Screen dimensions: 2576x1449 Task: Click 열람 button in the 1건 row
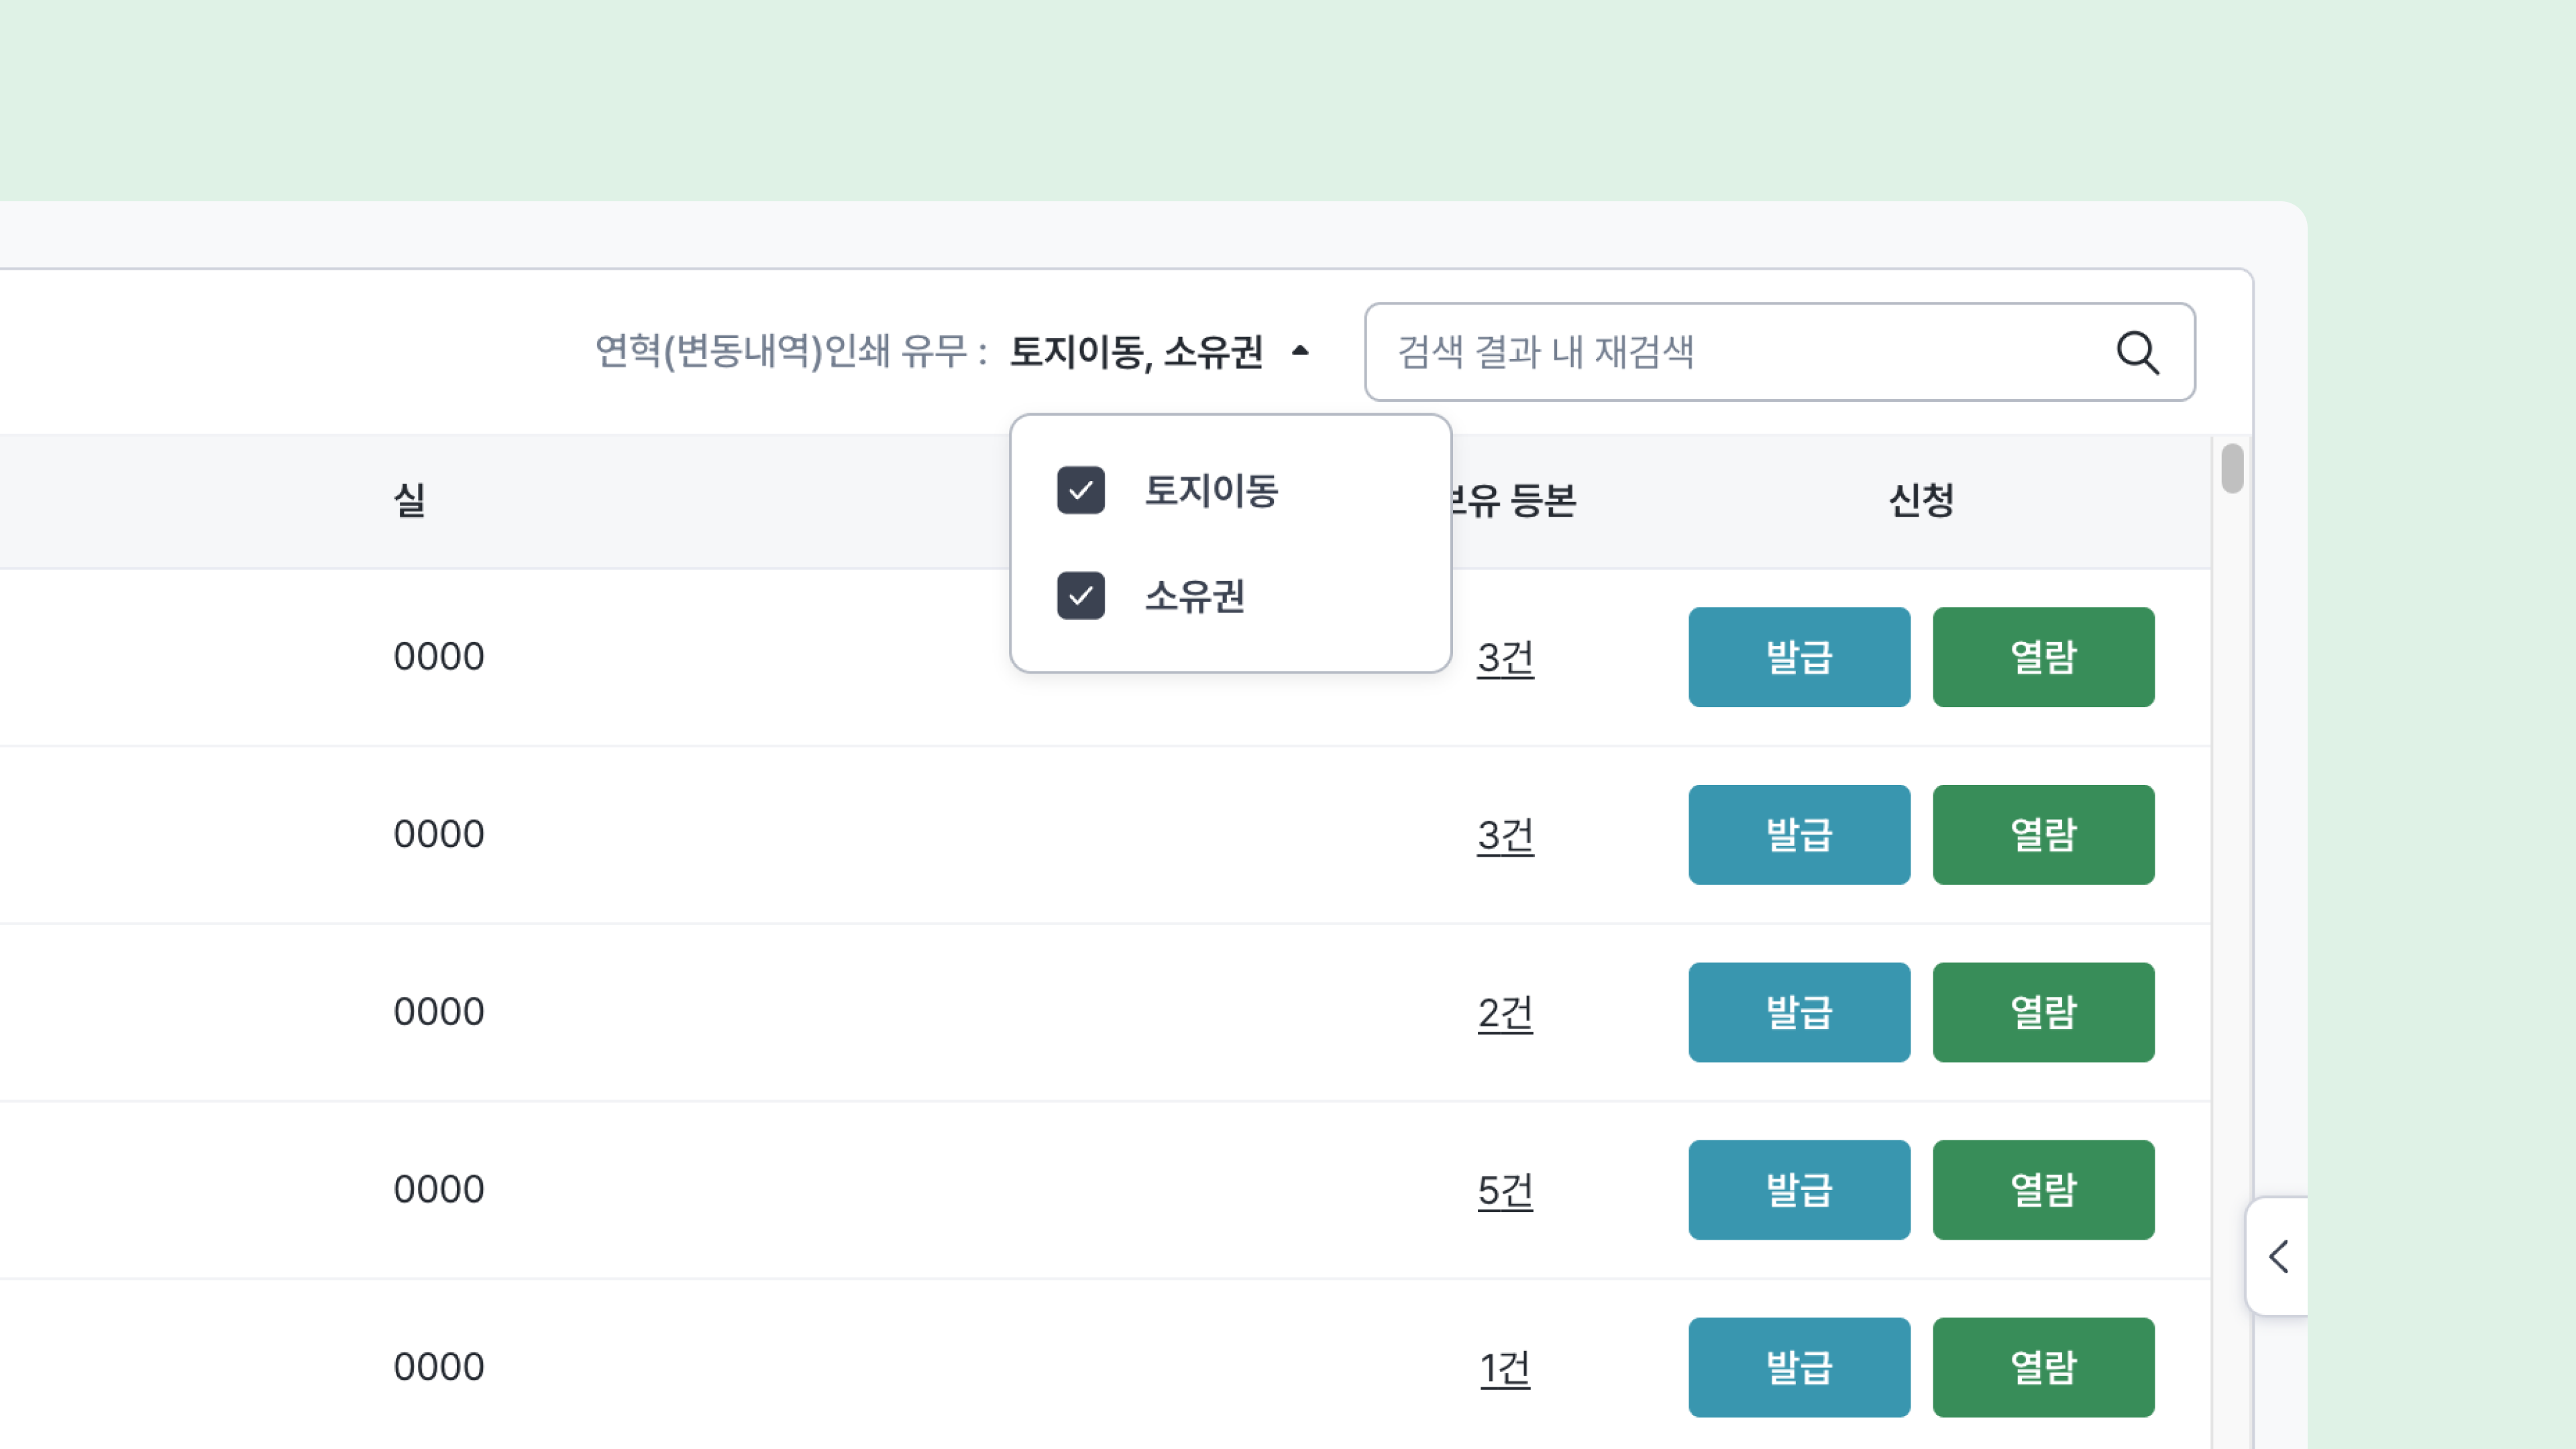(x=2042, y=1367)
